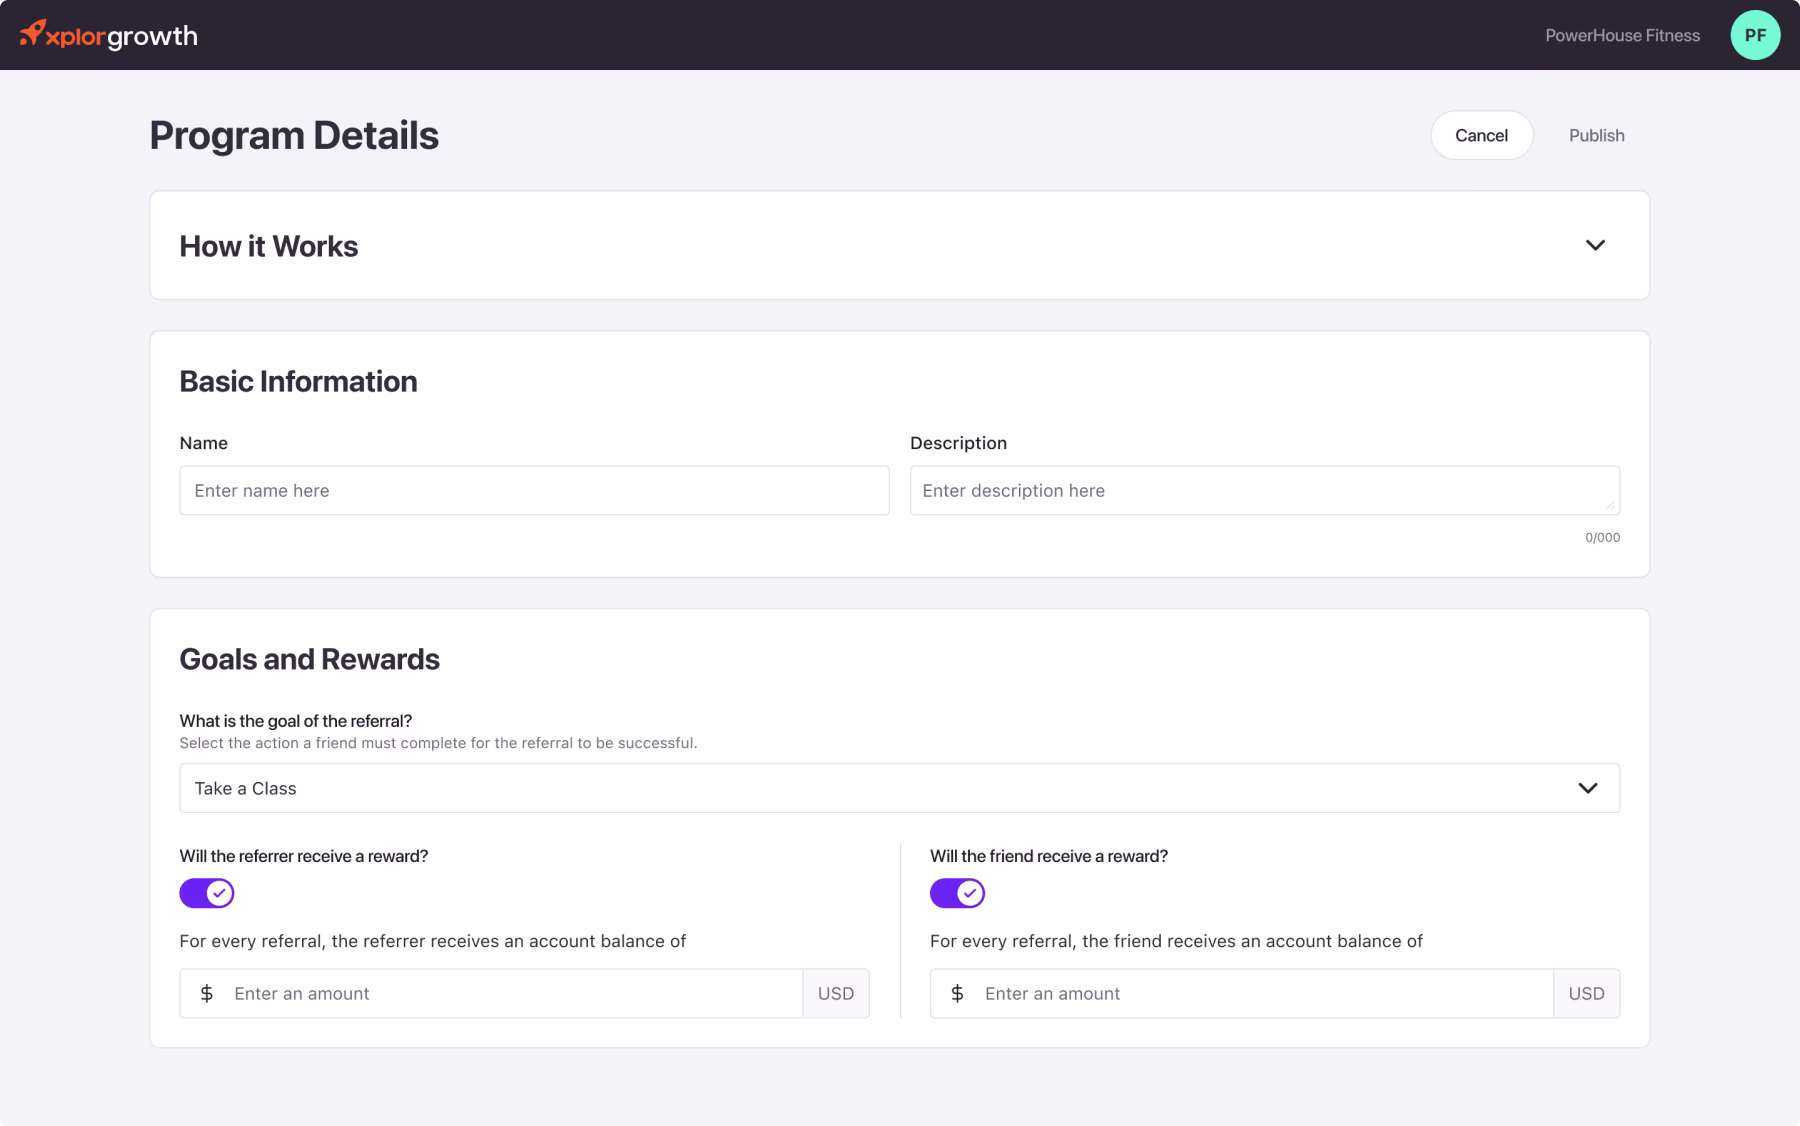
Task: Click the Cancel button
Action: [x=1482, y=135]
